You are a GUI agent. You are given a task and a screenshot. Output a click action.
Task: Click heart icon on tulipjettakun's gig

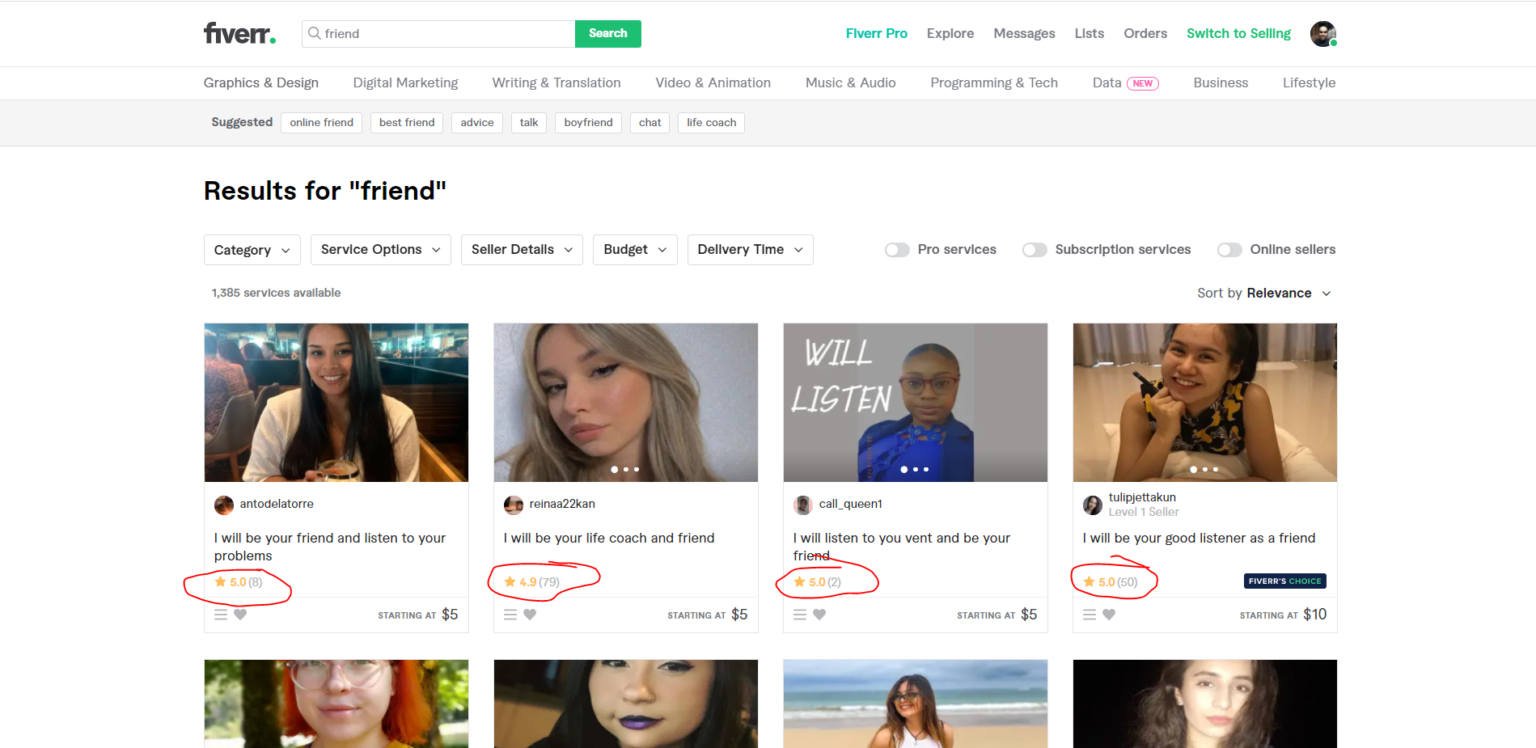1109,614
